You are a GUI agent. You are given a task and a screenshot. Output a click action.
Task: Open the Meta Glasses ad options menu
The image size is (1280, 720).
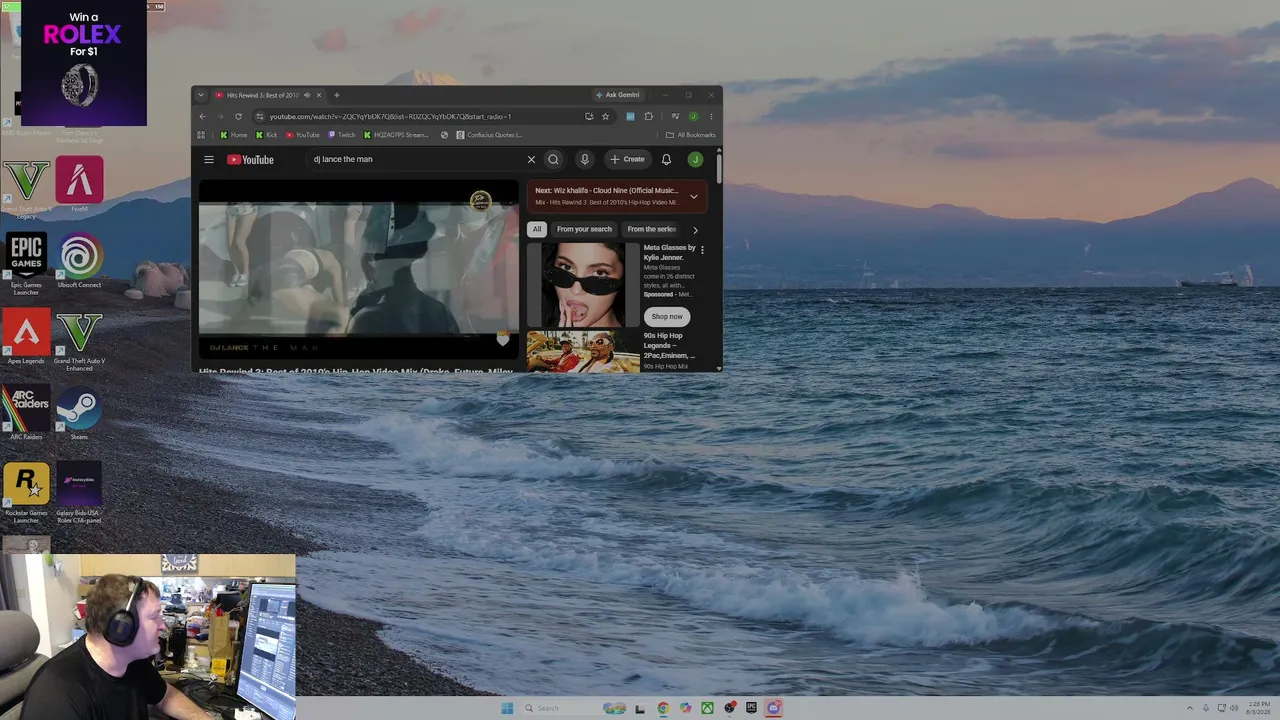click(x=702, y=250)
